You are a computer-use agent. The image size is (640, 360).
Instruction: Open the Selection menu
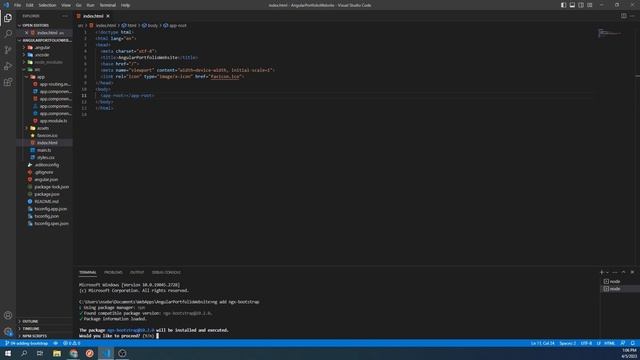point(47,5)
